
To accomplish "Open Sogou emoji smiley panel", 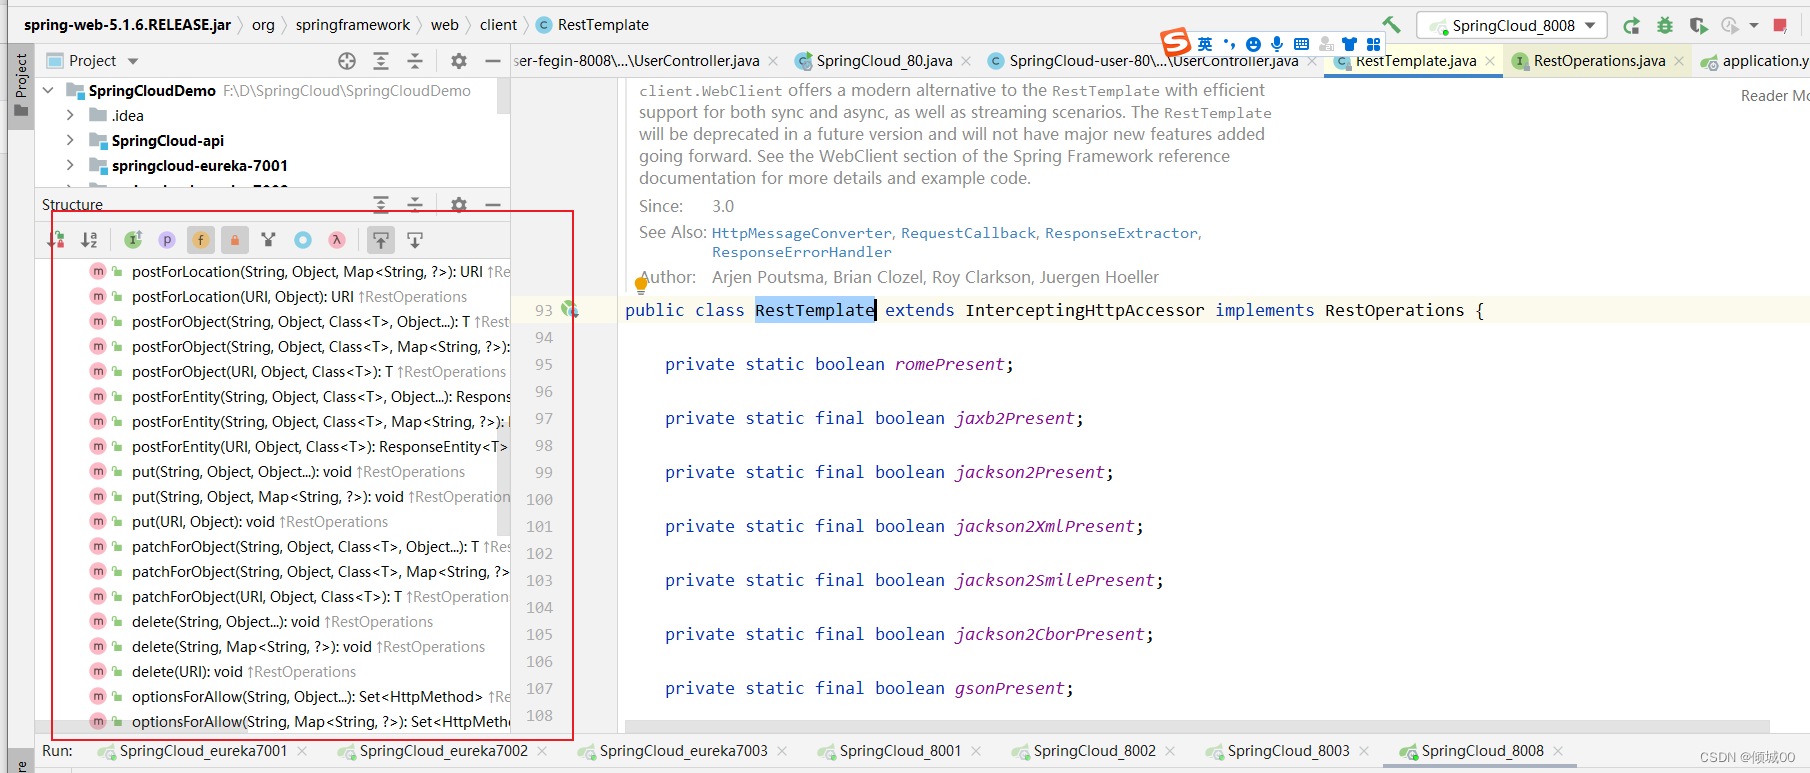I will (1253, 44).
